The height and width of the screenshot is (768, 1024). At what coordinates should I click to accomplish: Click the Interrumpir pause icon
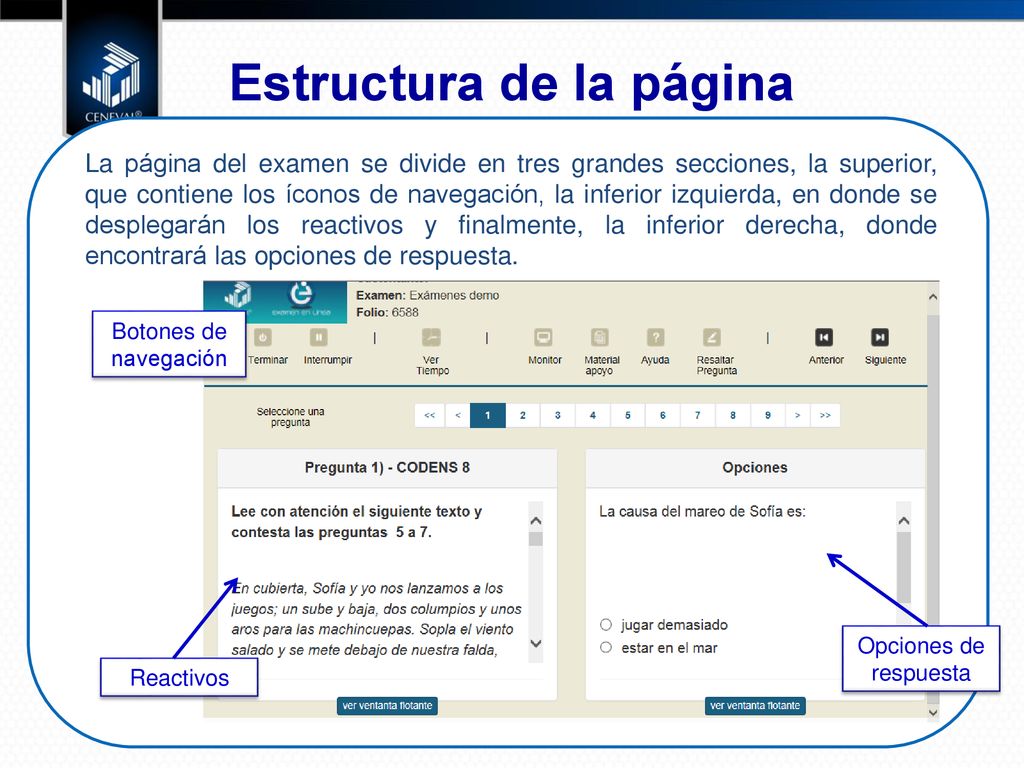[319, 338]
